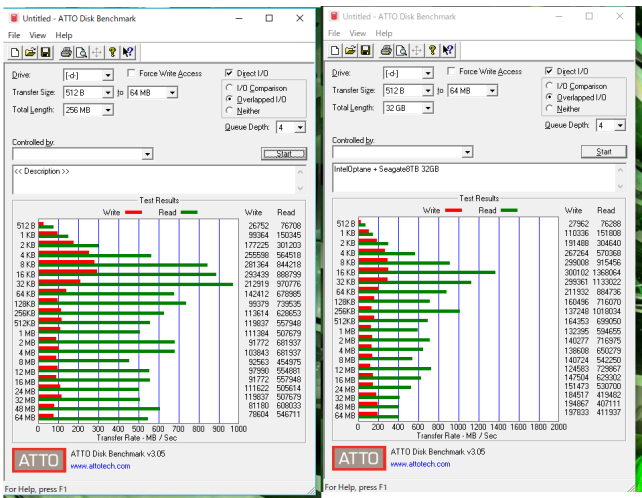Click the Open folder icon in left window
Image resolution: width=642 pixels, height=498 pixels.
pos(30,52)
